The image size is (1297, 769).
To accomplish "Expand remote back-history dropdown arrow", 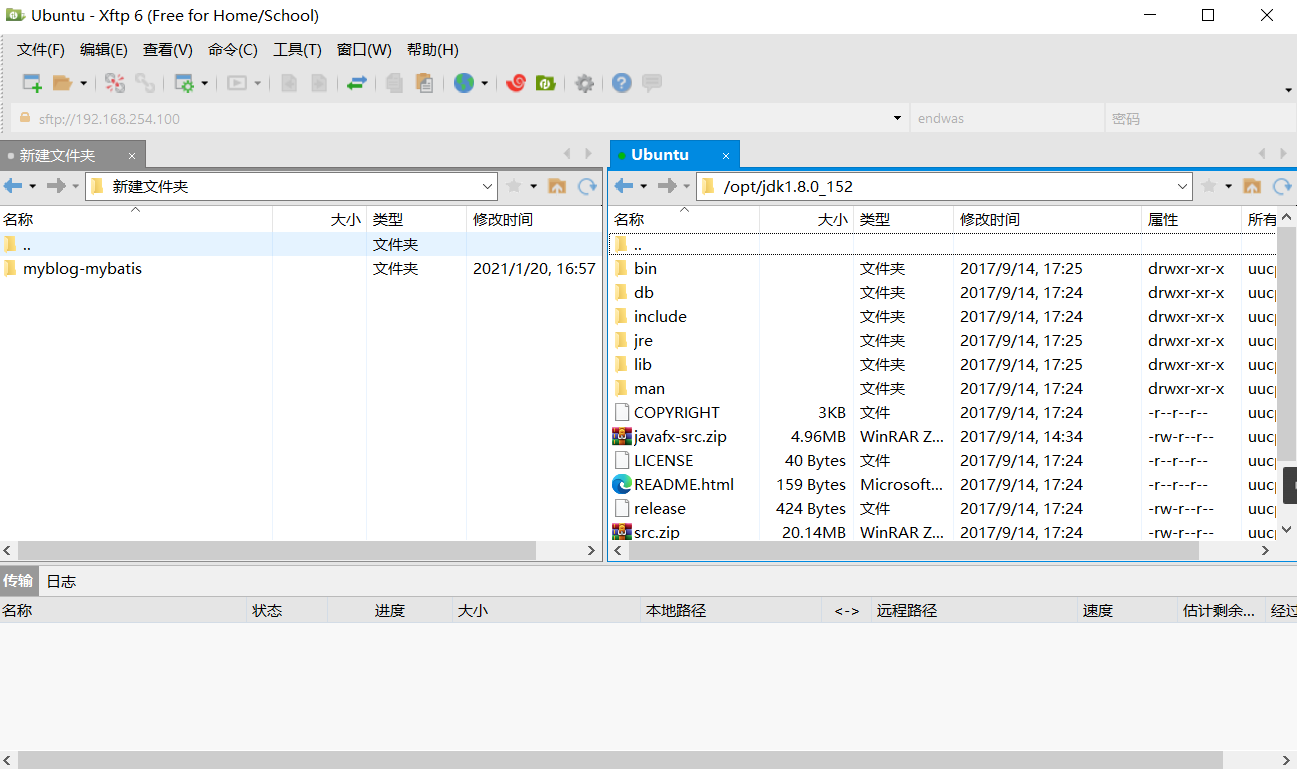I will pyautogui.click(x=643, y=187).
